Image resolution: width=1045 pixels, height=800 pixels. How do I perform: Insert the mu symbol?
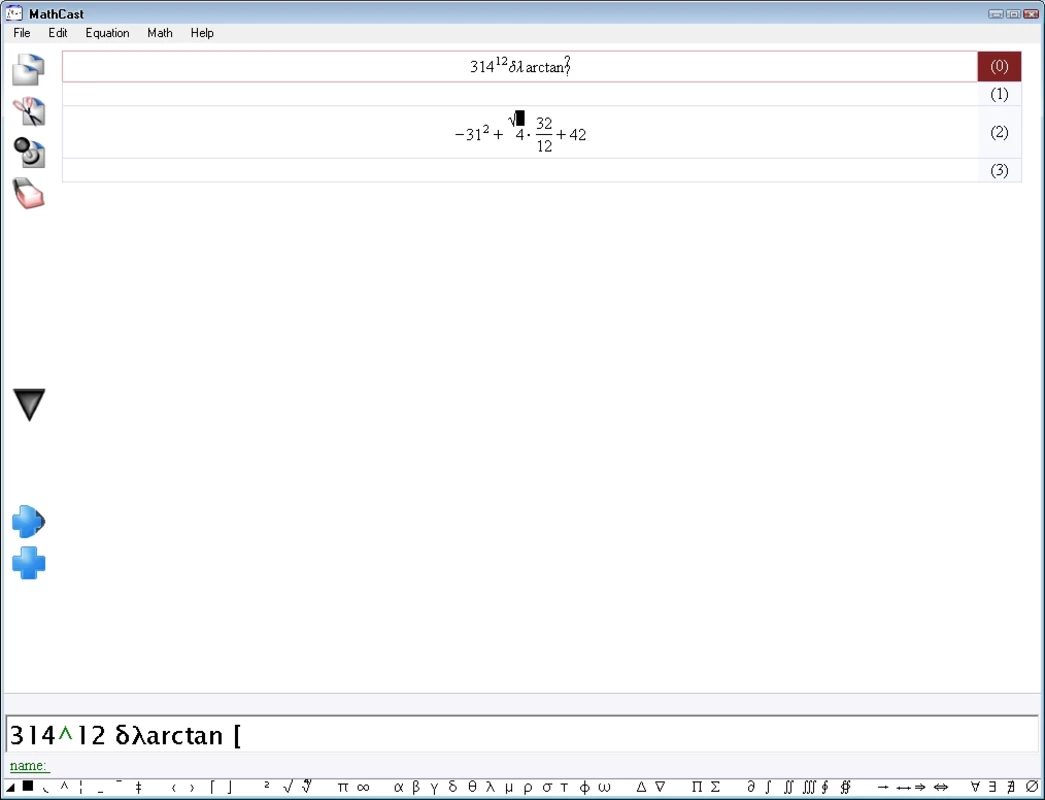pyautogui.click(x=509, y=788)
